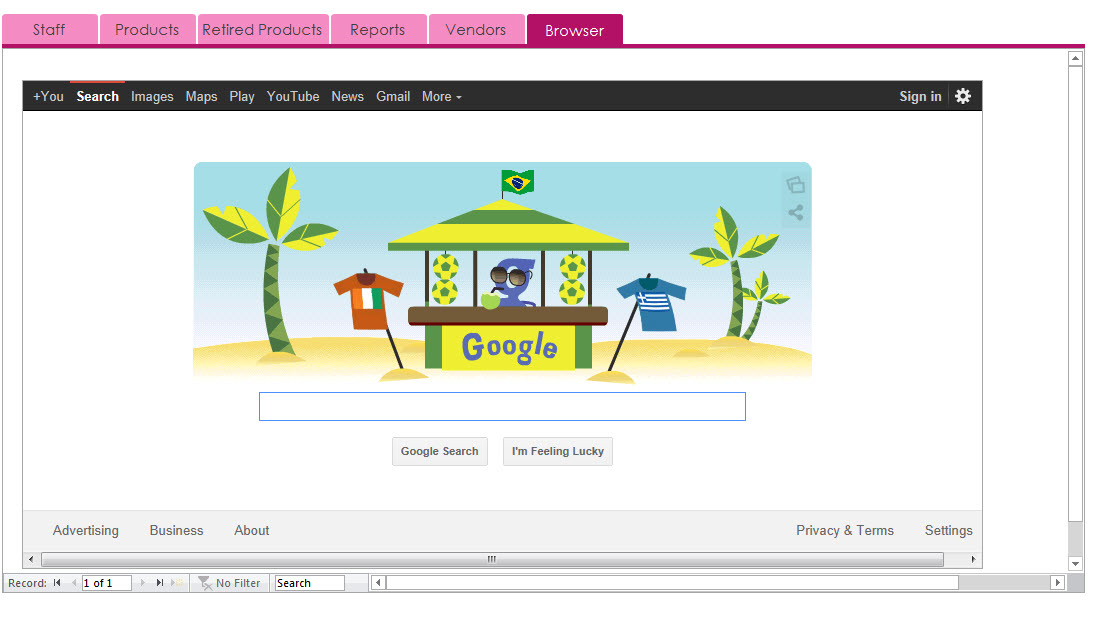Click the No Filter indicator
1106x618 pixels.
[229, 583]
